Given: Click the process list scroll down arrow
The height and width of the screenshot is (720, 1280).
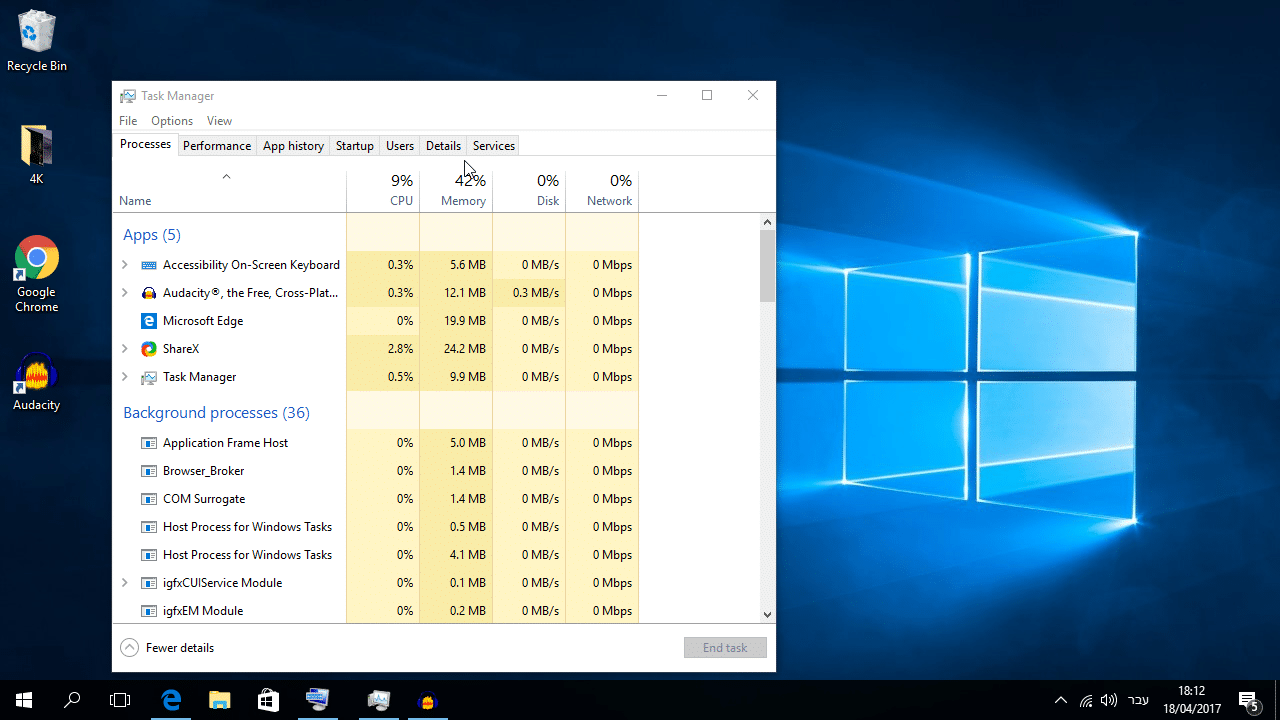Looking at the screenshot, I should [768, 615].
